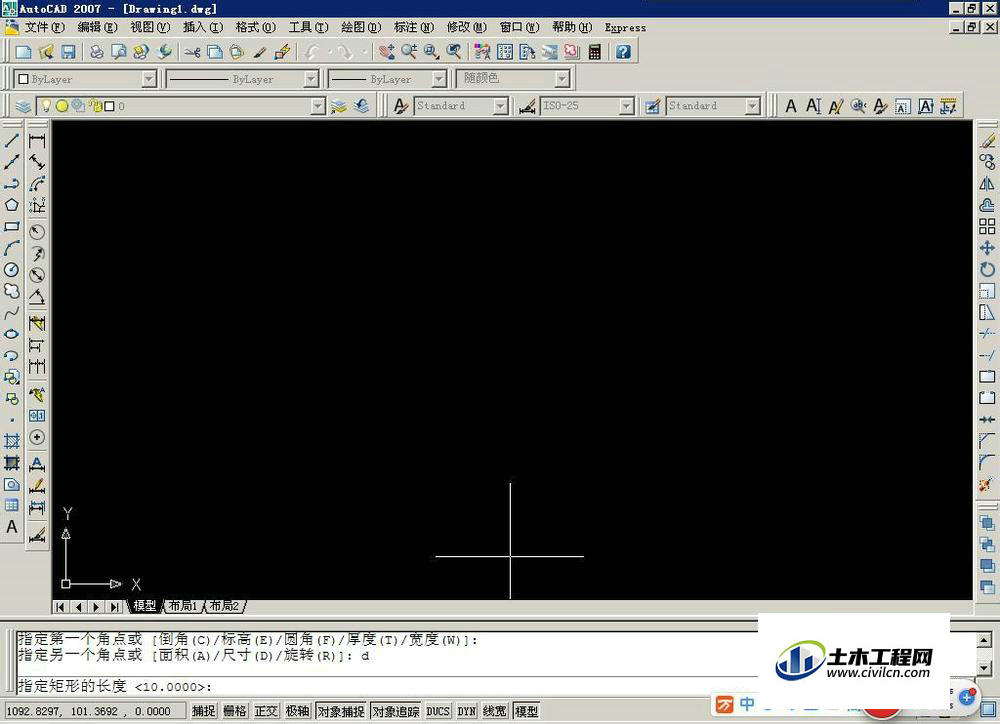Click the Undo arrow icon
The image size is (1000, 724).
coord(312,52)
